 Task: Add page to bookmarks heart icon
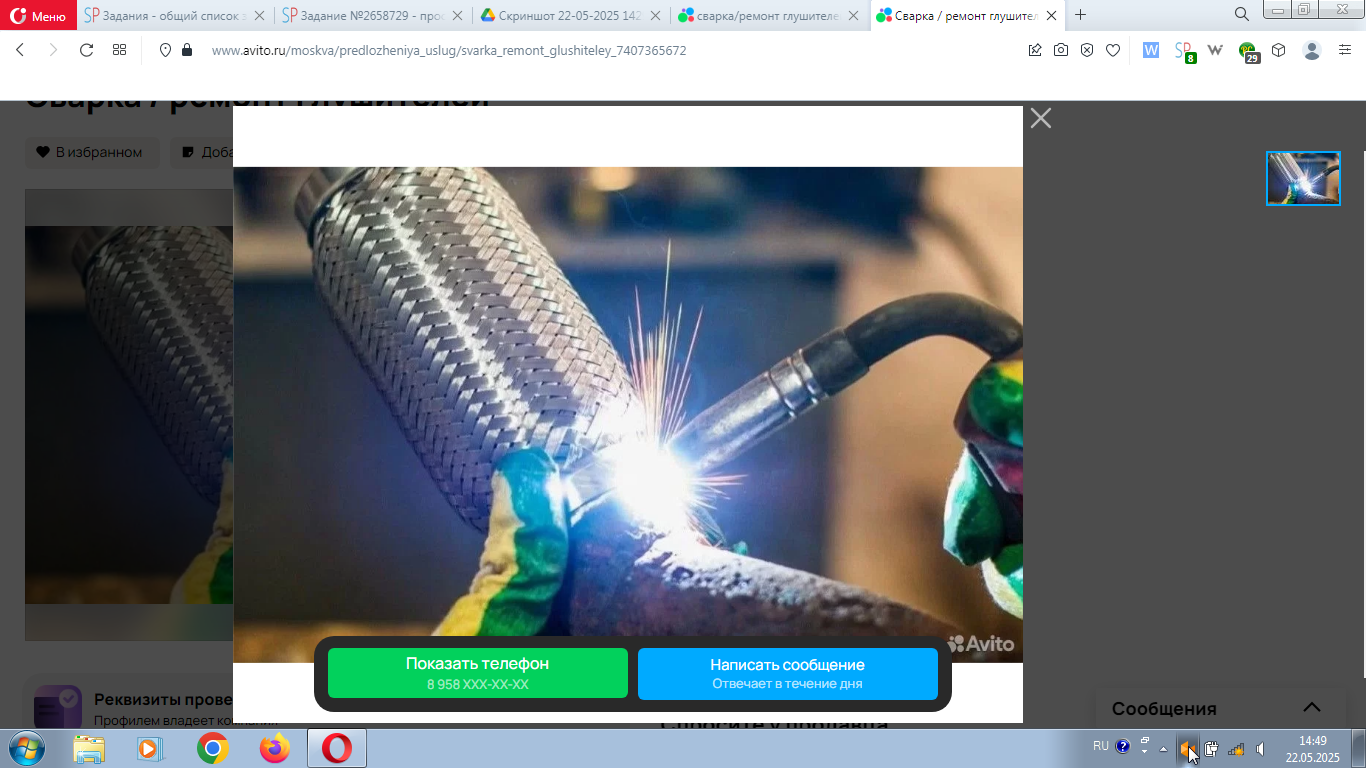coord(1113,50)
